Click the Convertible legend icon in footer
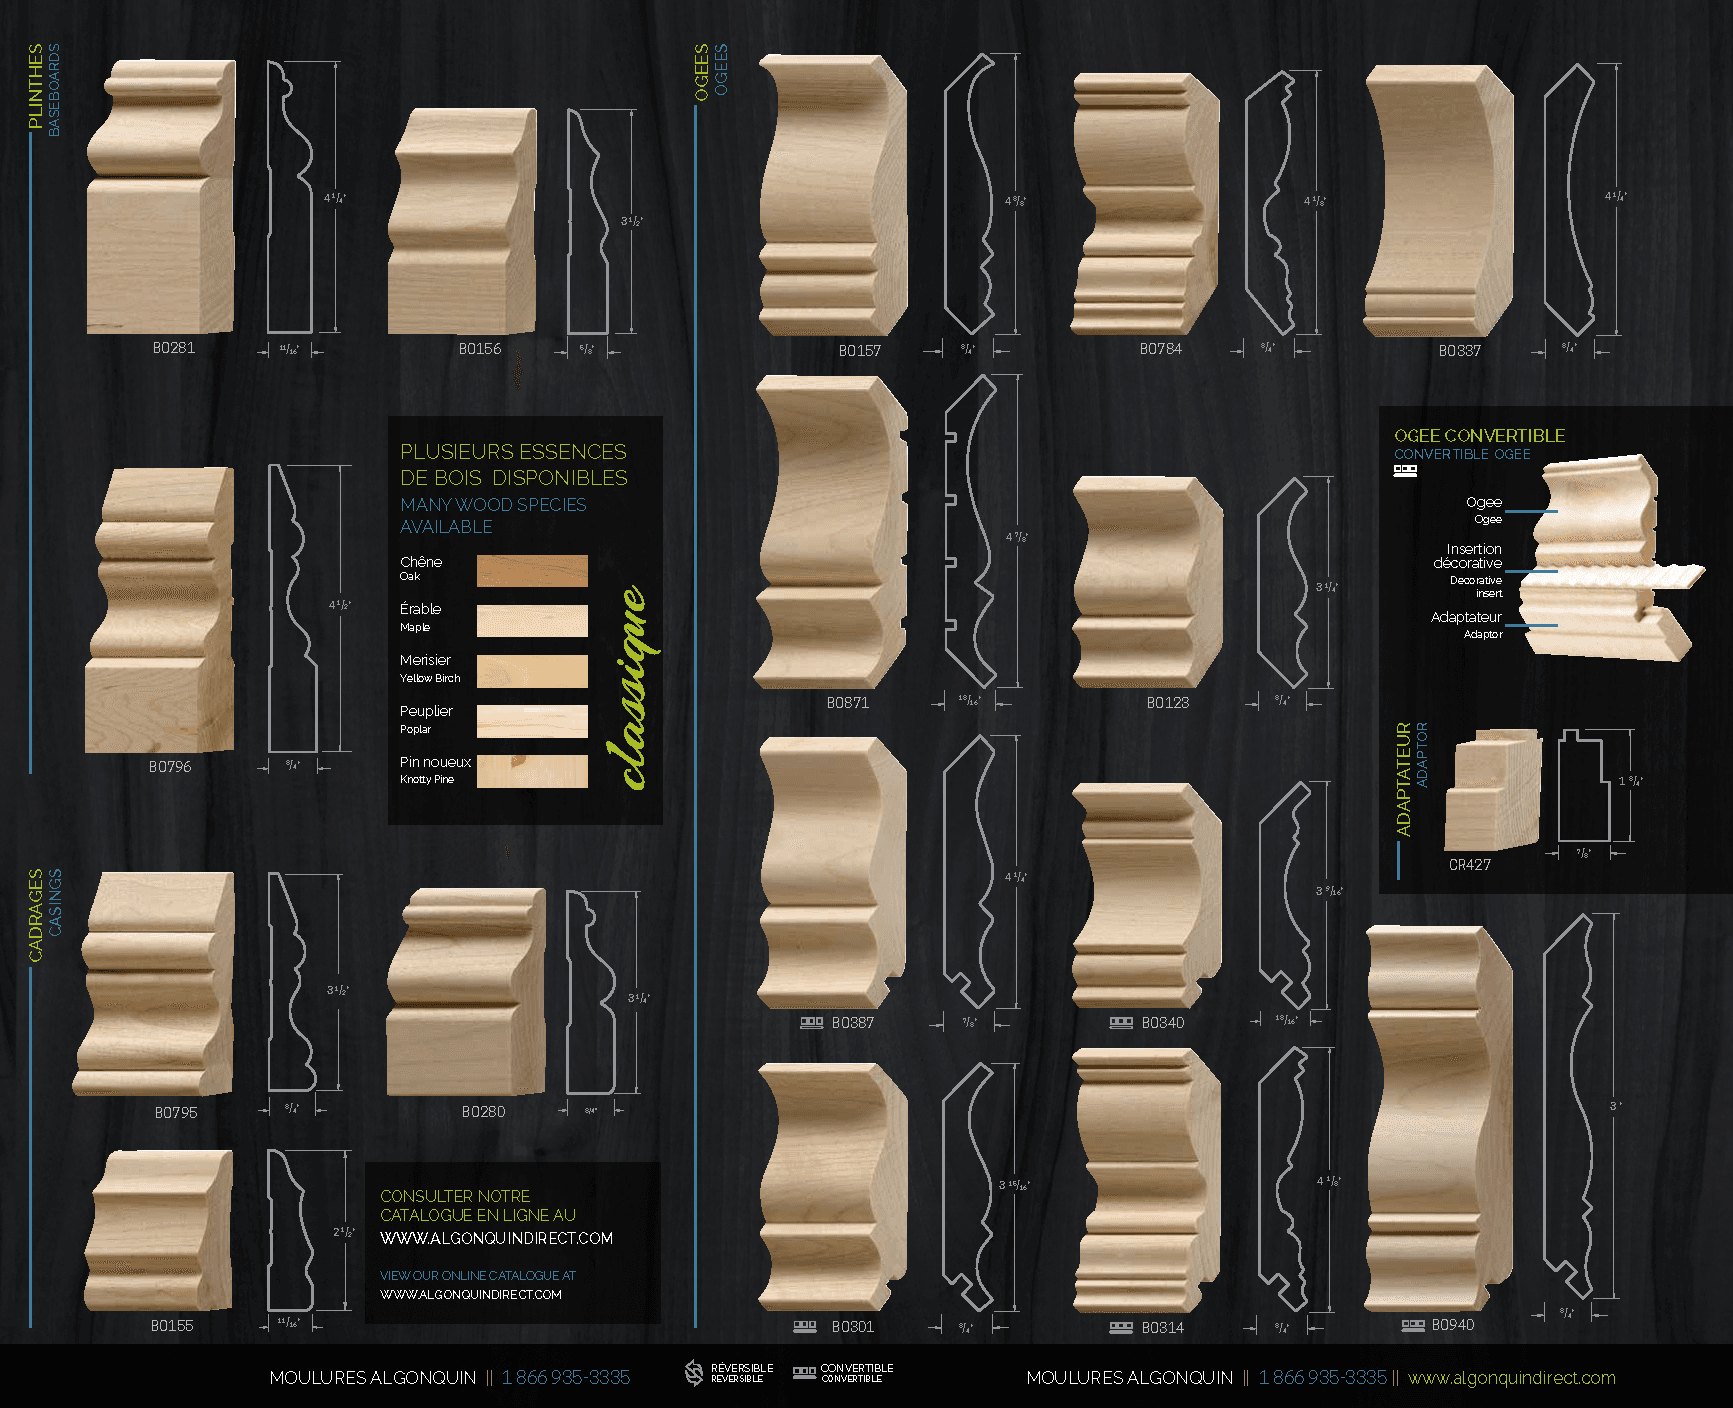1733x1408 pixels. 804,1373
